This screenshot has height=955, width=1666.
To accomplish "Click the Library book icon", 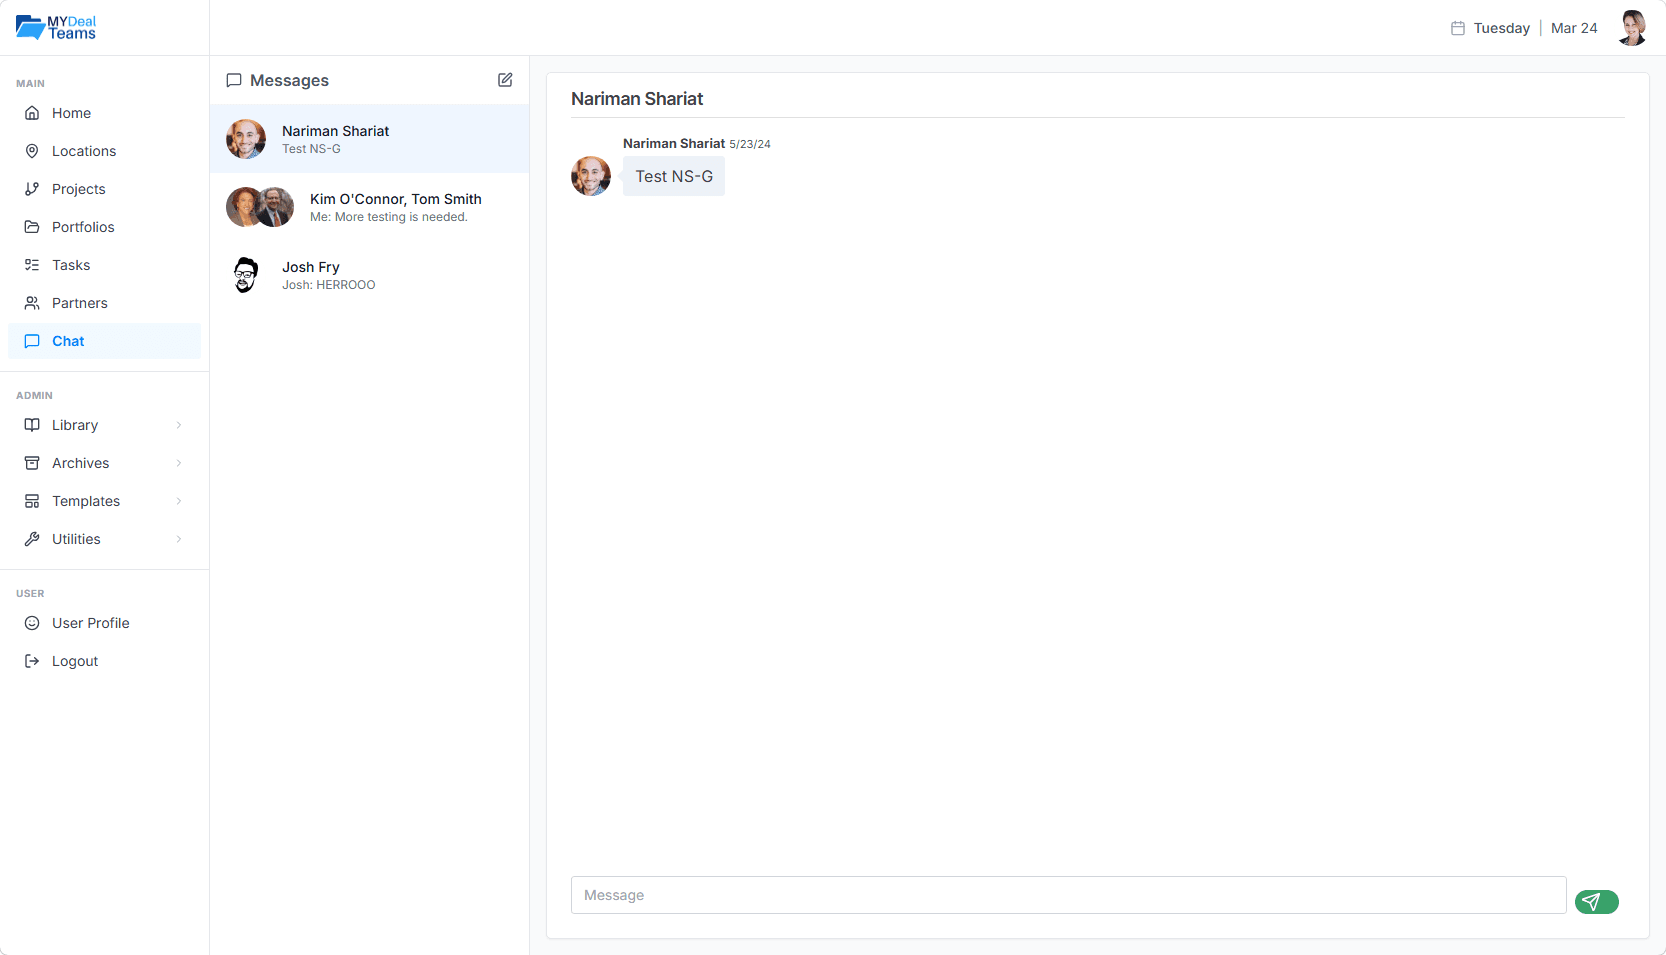I will (32, 425).
